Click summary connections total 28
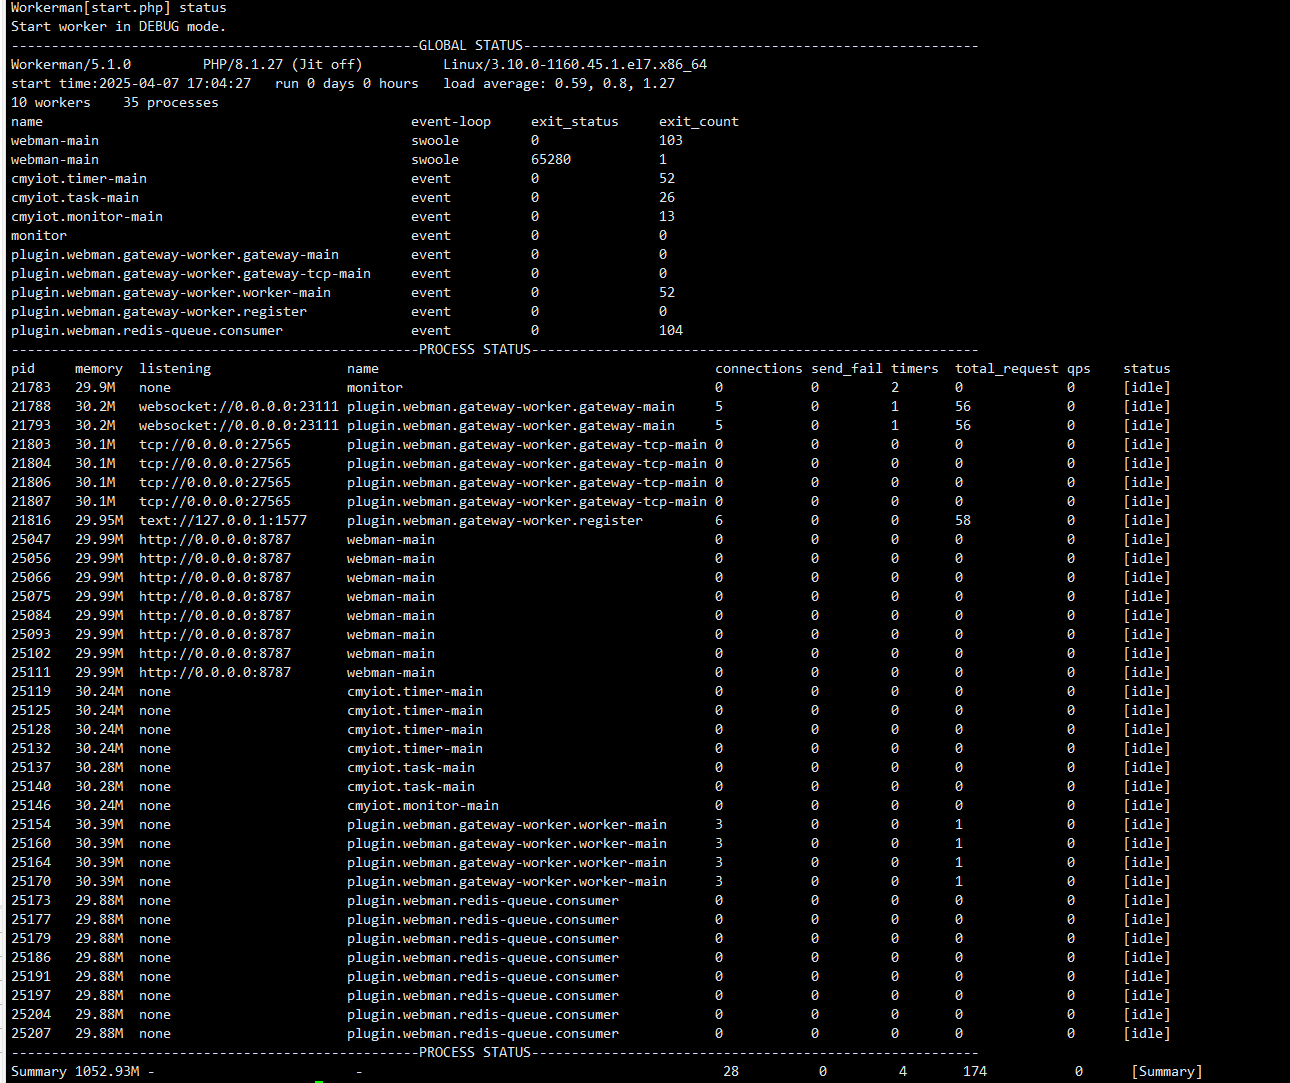 point(731,1071)
